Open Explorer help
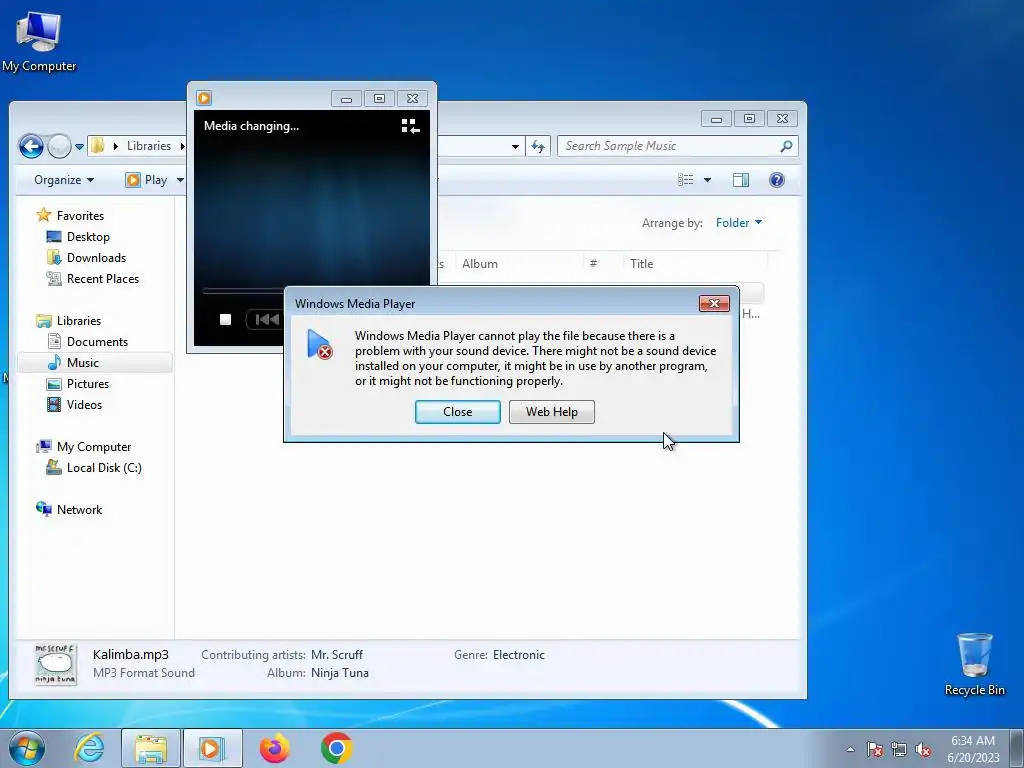Screen dimensions: 1024x768 tap(776, 180)
